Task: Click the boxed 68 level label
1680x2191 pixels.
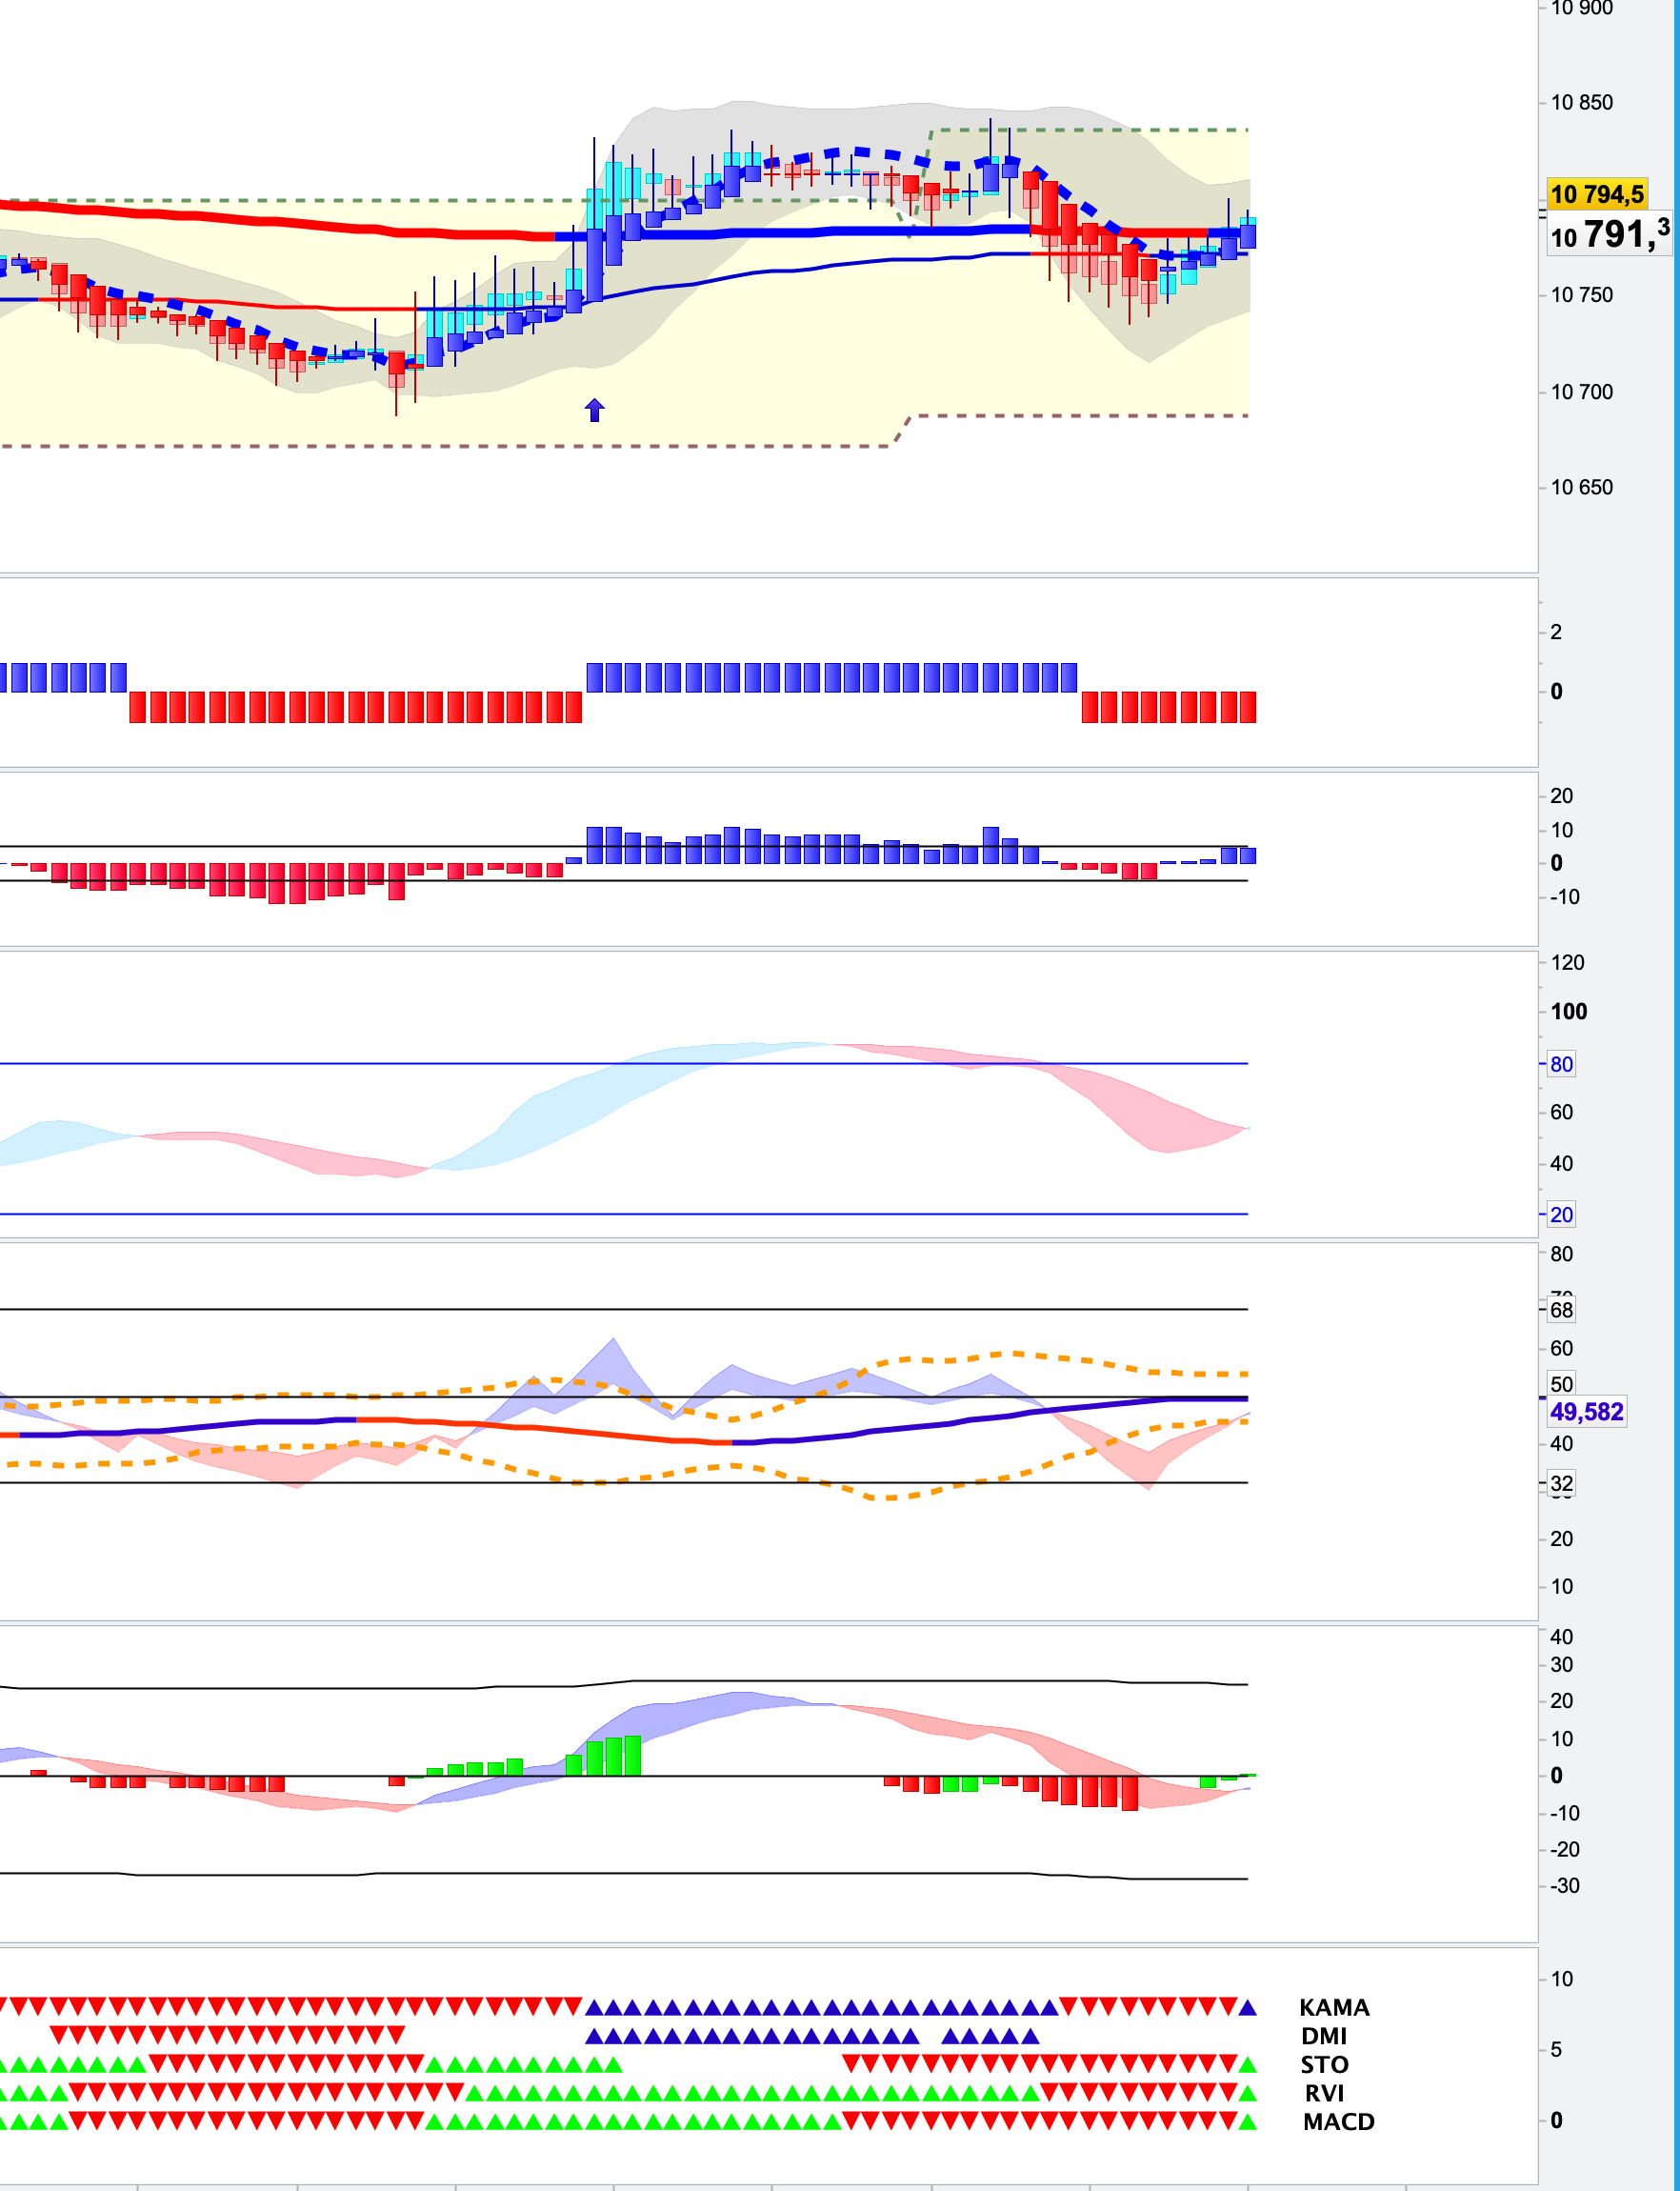Action: coord(1561,1309)
